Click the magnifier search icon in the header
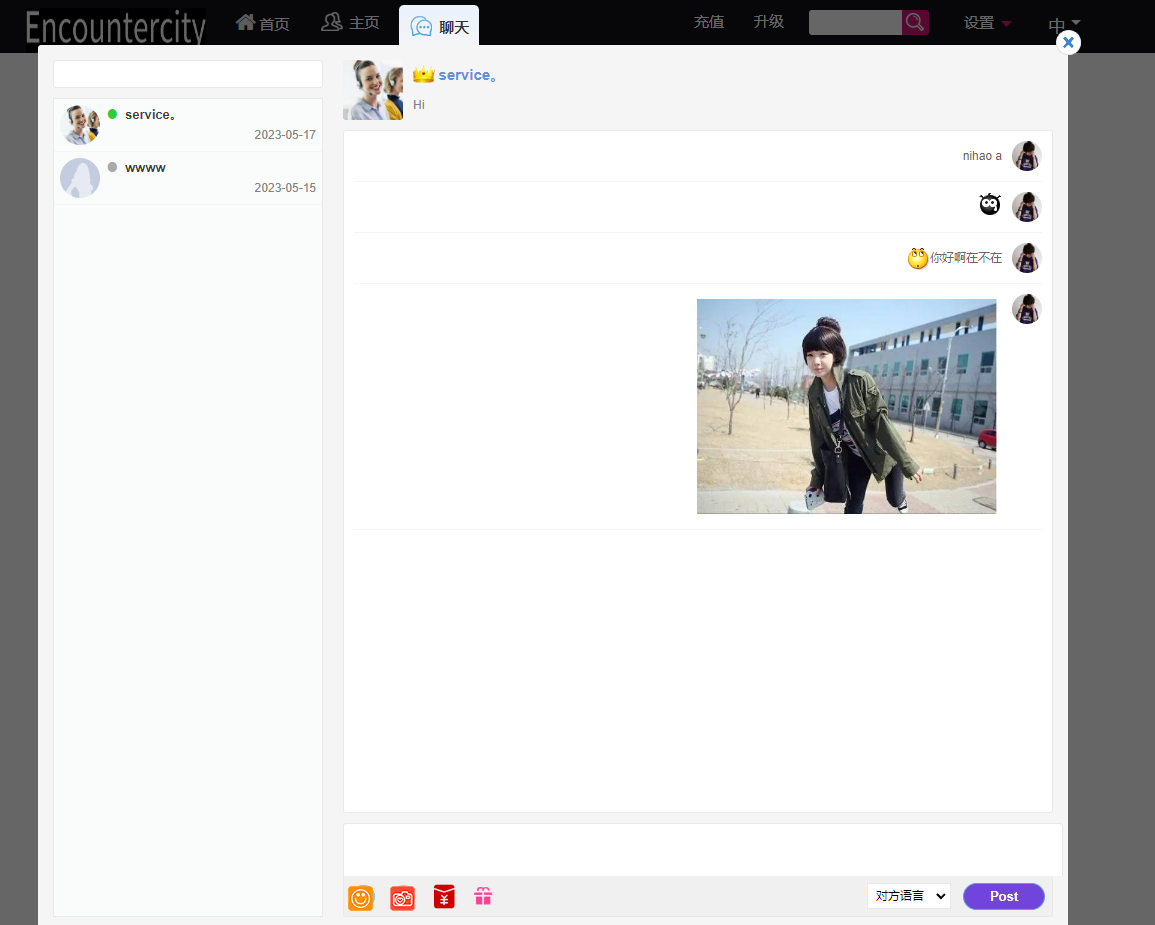The height and width of the screenshot is (925, 1155). (x=914, y=22)
